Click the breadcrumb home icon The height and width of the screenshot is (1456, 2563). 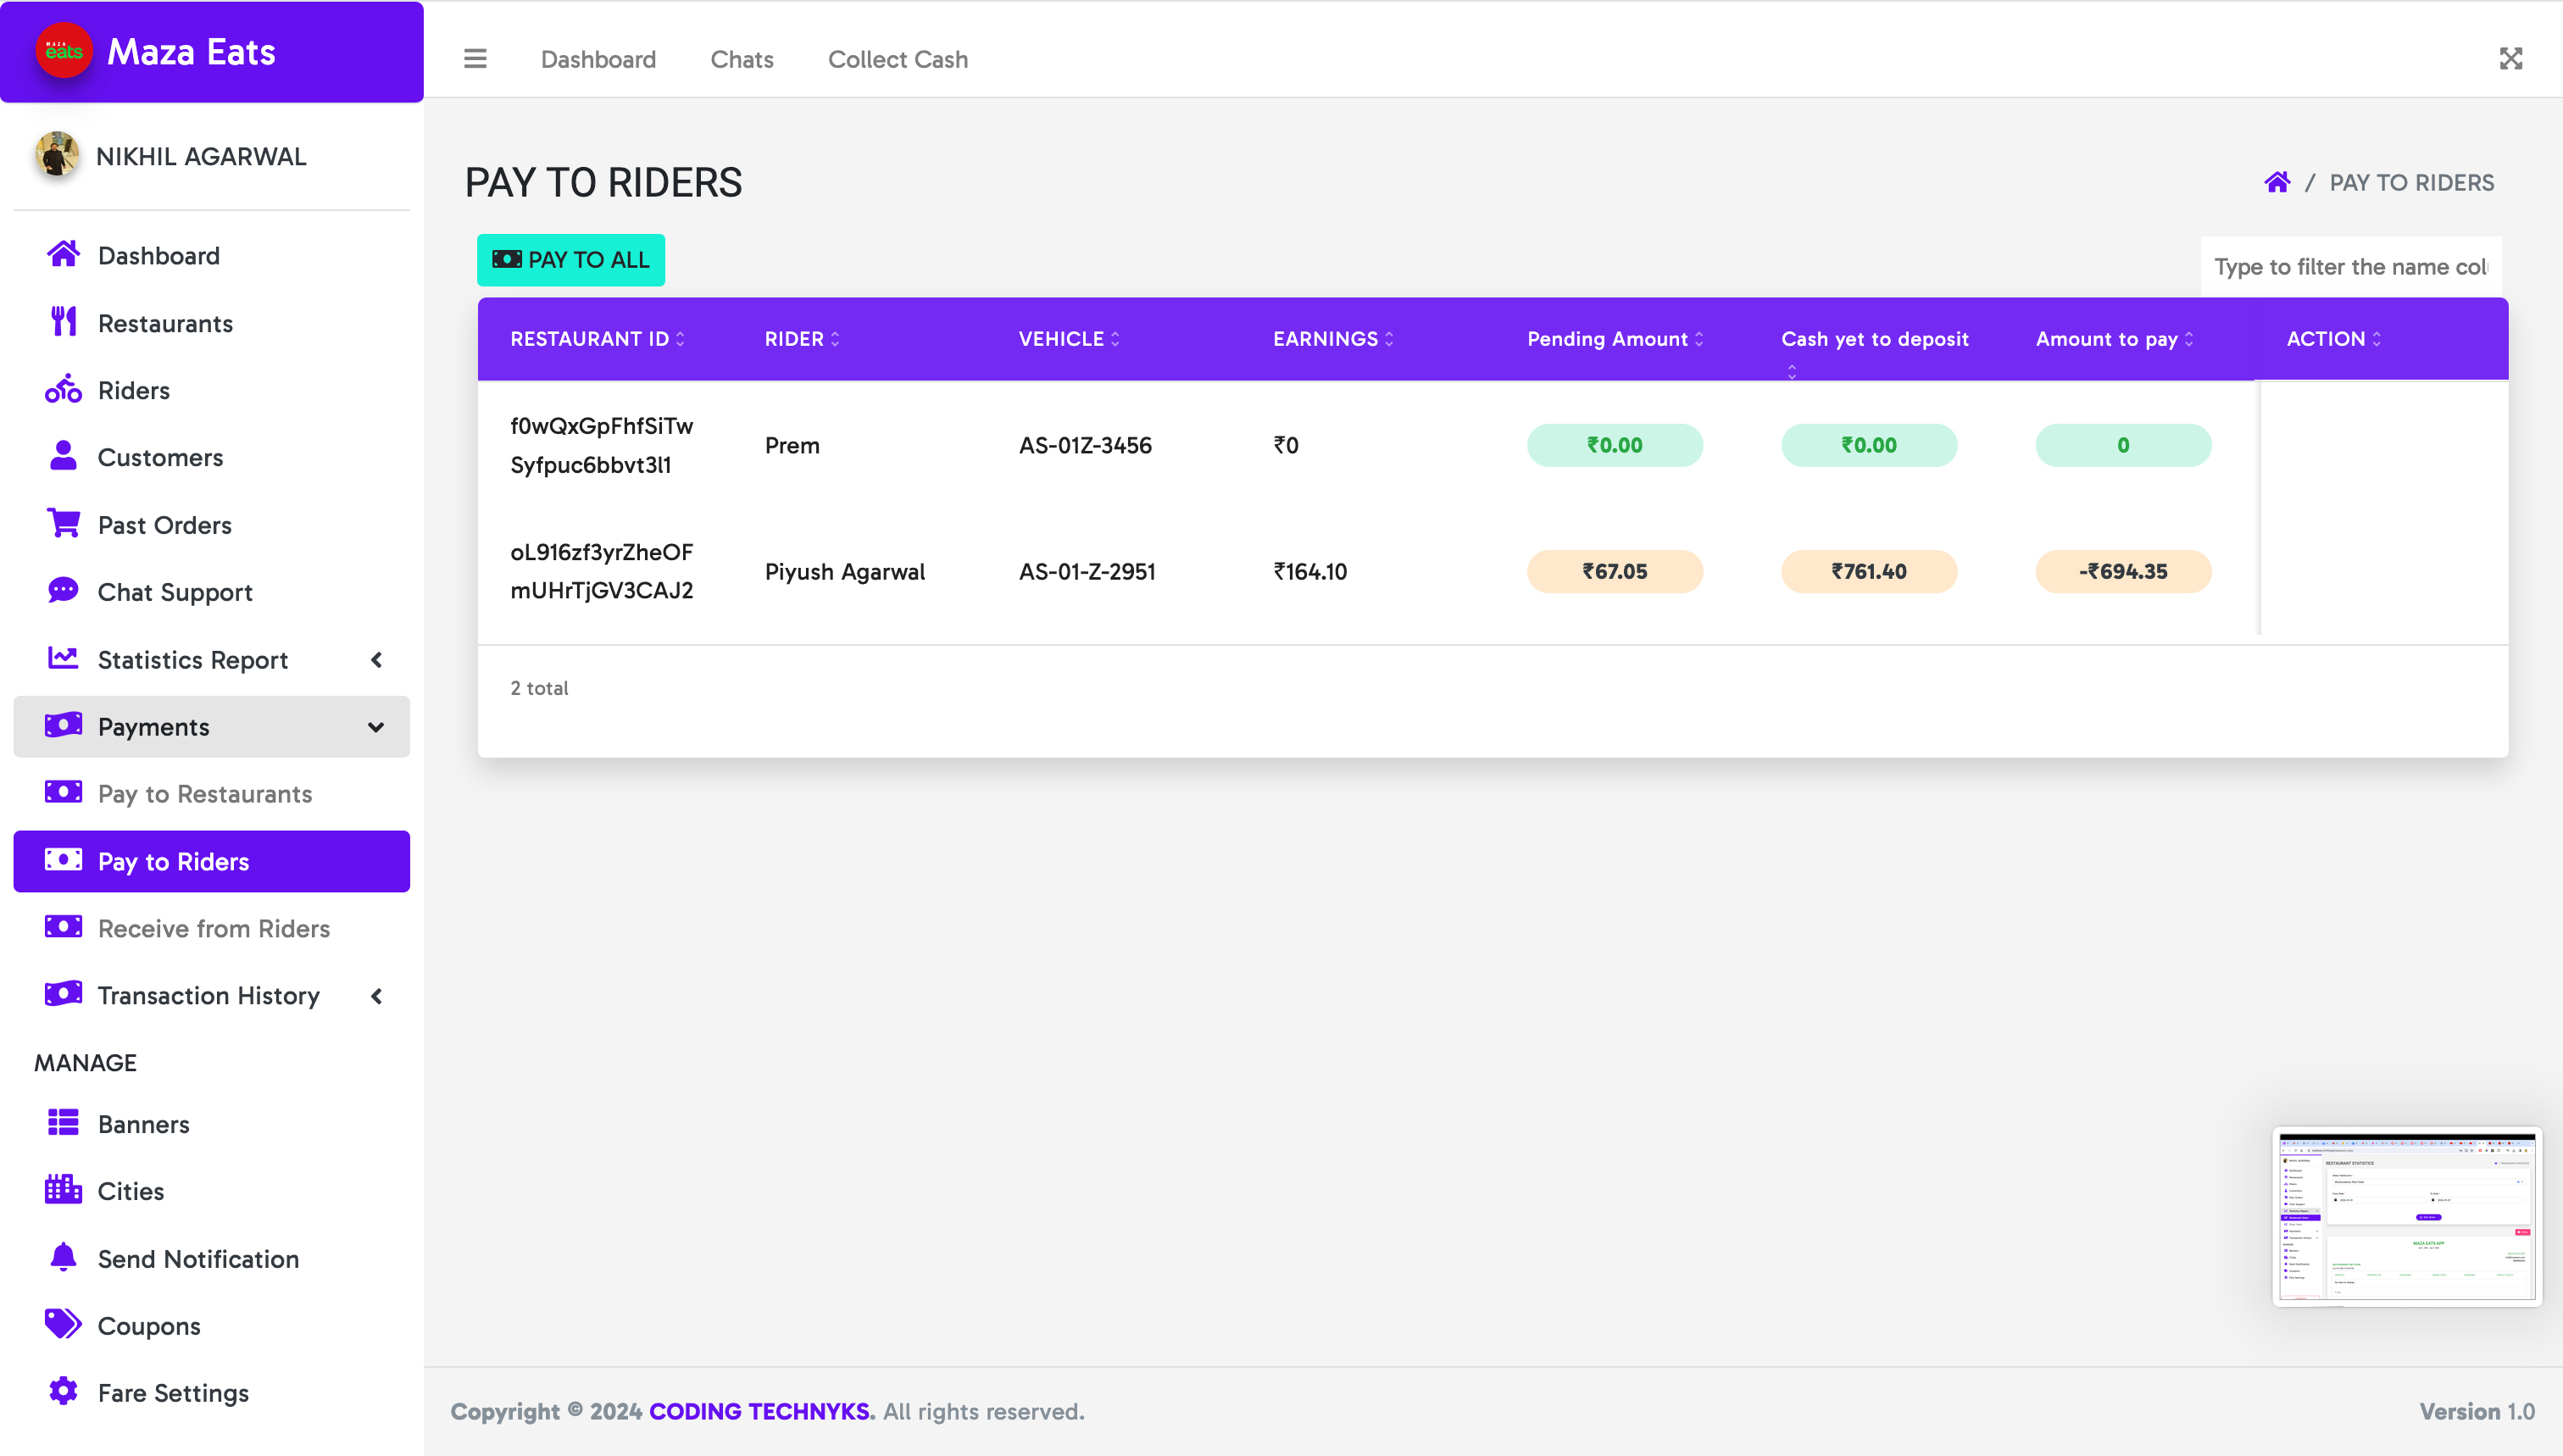(x=2277, y=181)
